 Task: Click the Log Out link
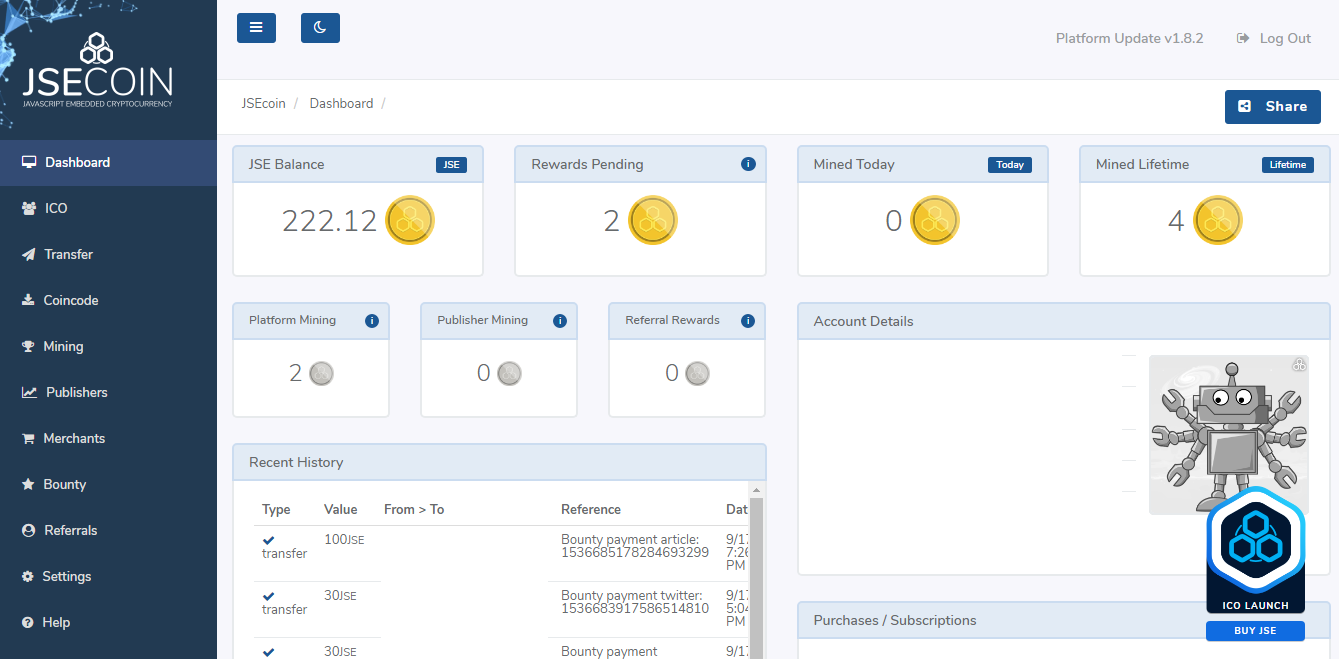tap(1274, 38)
